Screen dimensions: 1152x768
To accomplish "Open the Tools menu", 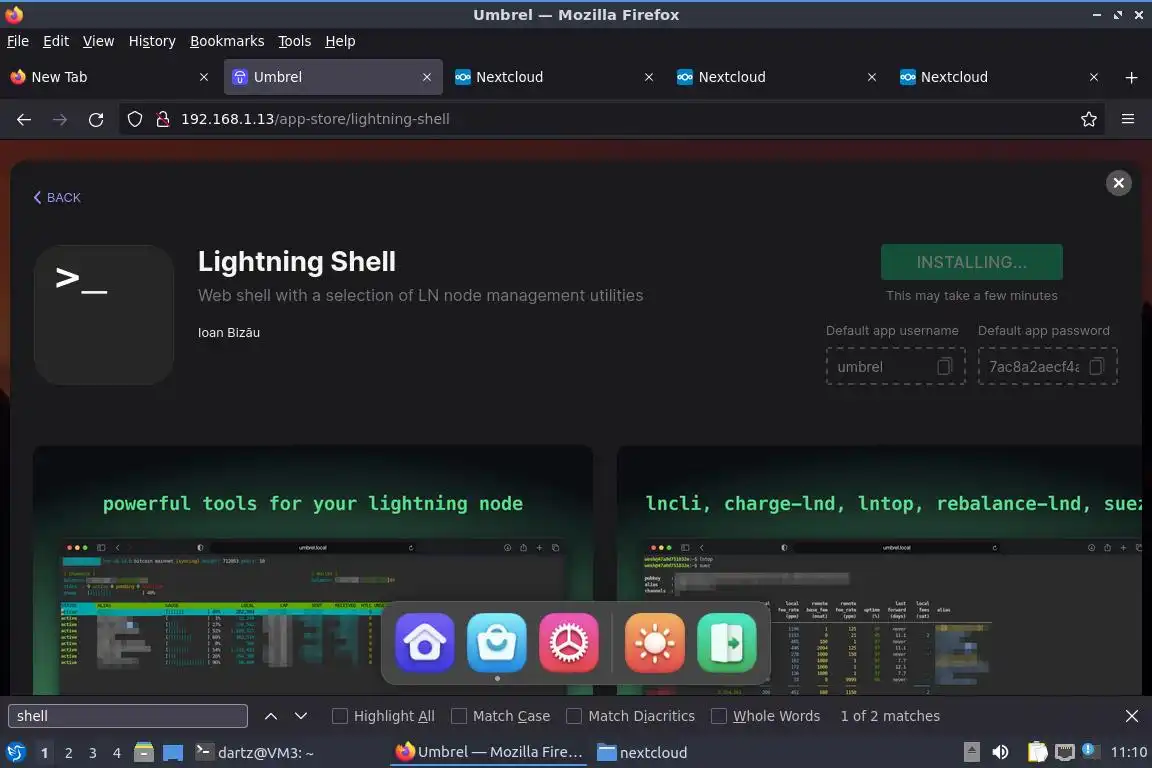I will [x=295, y=41].
